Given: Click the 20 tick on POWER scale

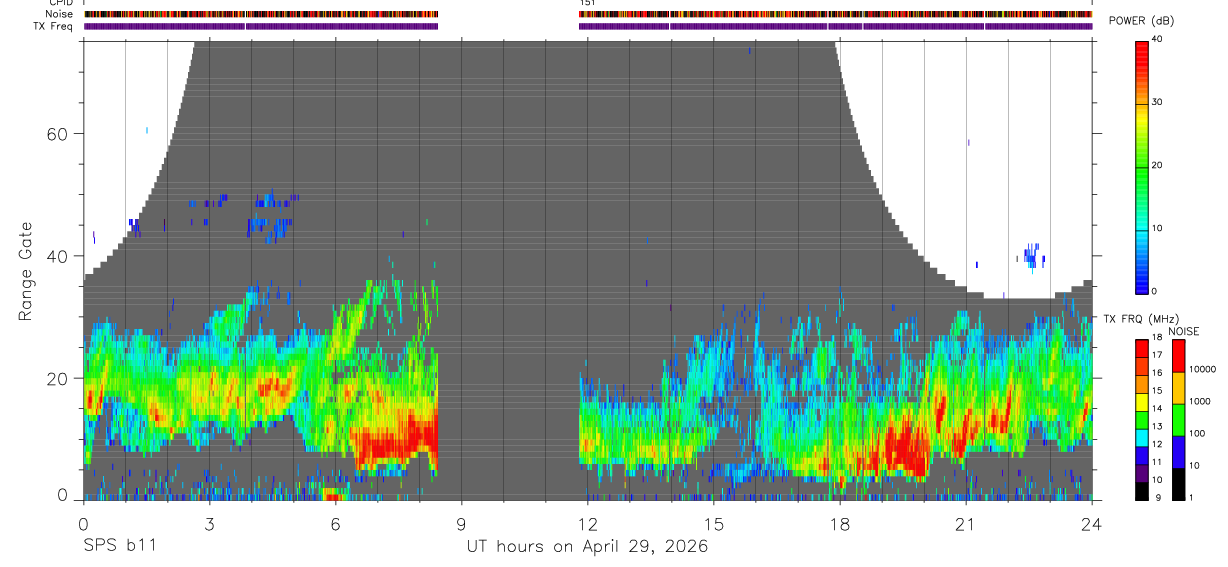Looking at the screenshot, I should tap(1156, 165).
